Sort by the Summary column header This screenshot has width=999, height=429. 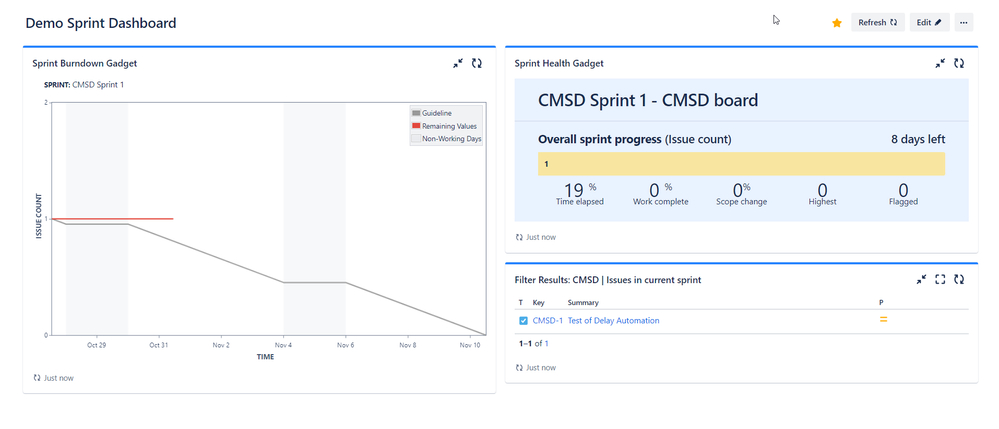click(583, 303)
